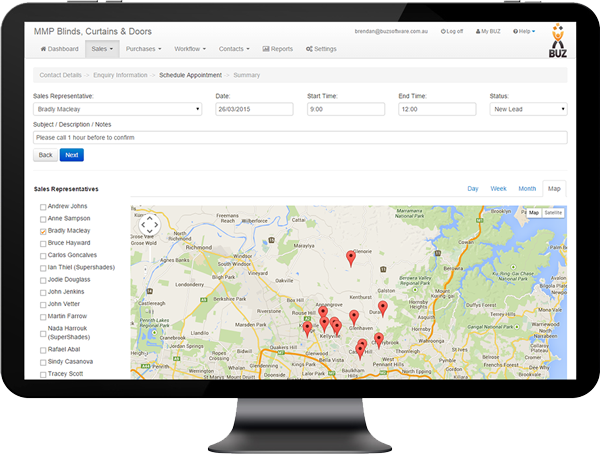
Task: Check the Anne Sampson checkbox
Action: [43, 219]
